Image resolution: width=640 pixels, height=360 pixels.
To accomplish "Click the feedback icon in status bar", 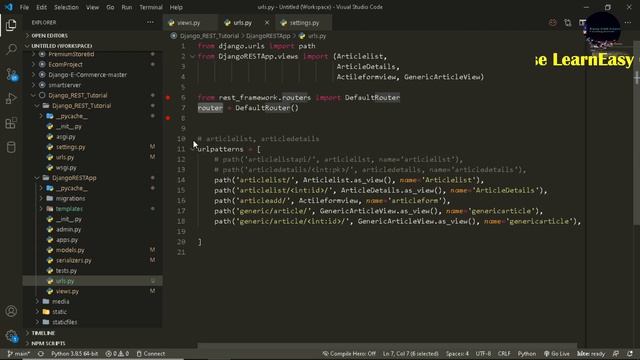I will [616, 354].
